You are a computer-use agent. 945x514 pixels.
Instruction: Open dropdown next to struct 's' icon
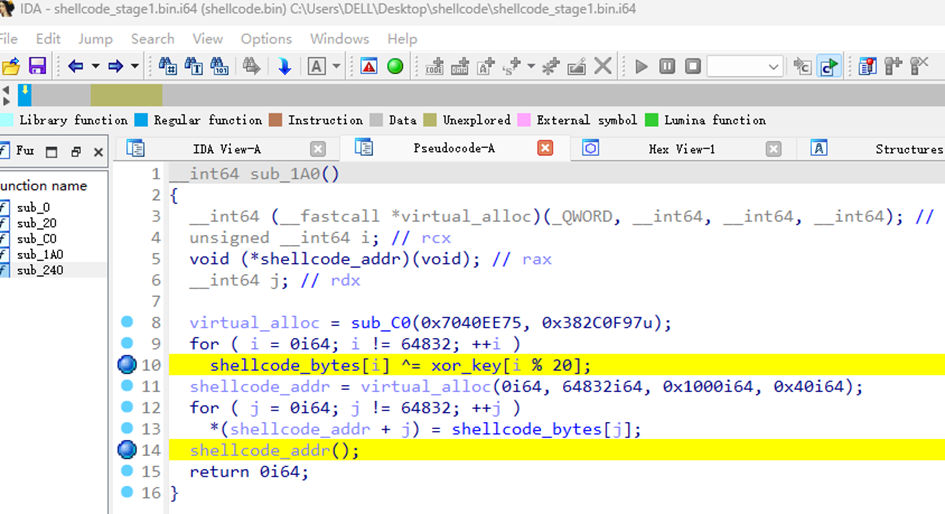click(x=531, y=66)
